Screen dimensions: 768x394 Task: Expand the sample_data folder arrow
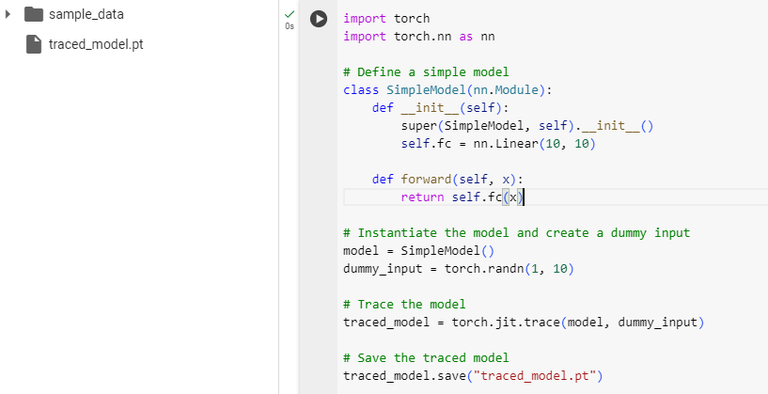coord(7,14)
